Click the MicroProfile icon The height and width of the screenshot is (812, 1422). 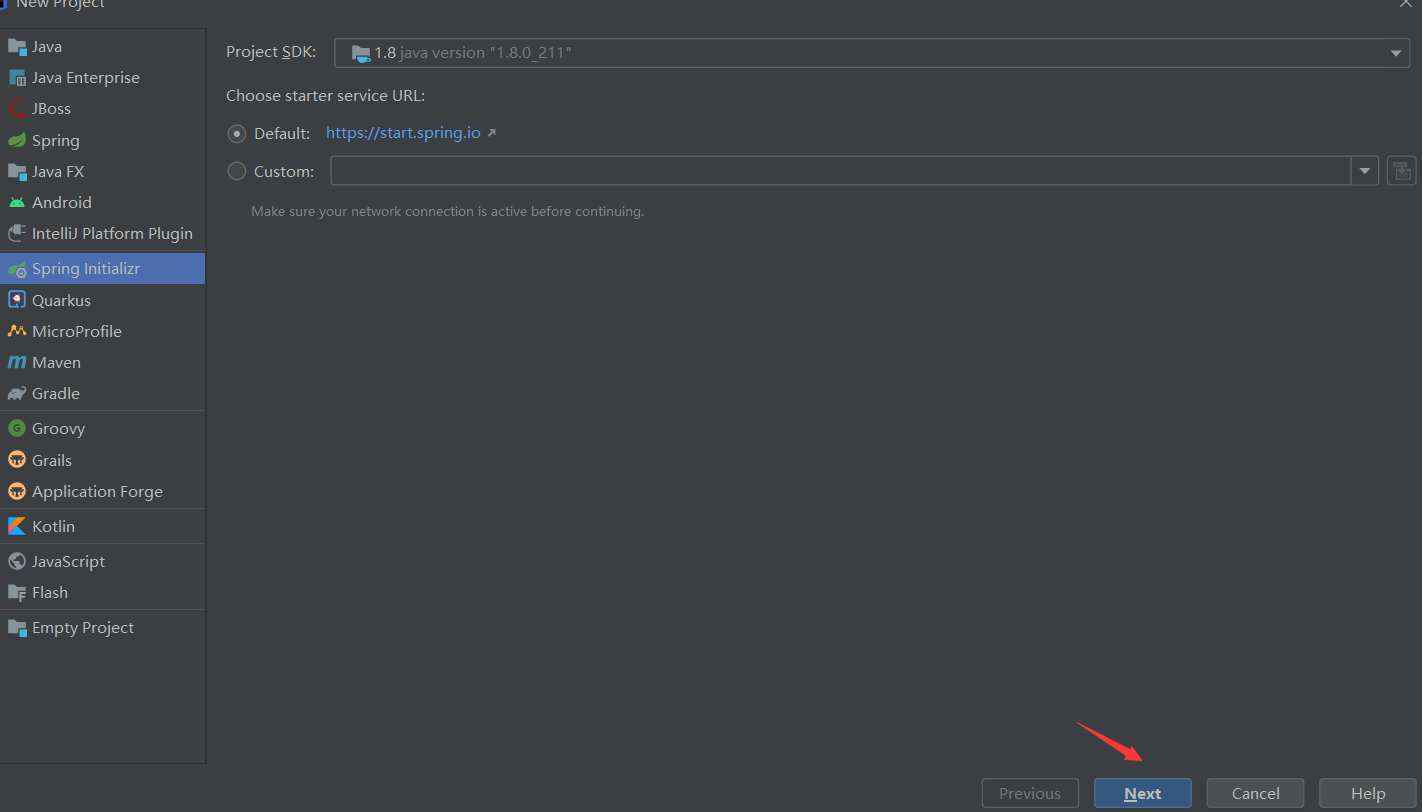click(16, 331)
